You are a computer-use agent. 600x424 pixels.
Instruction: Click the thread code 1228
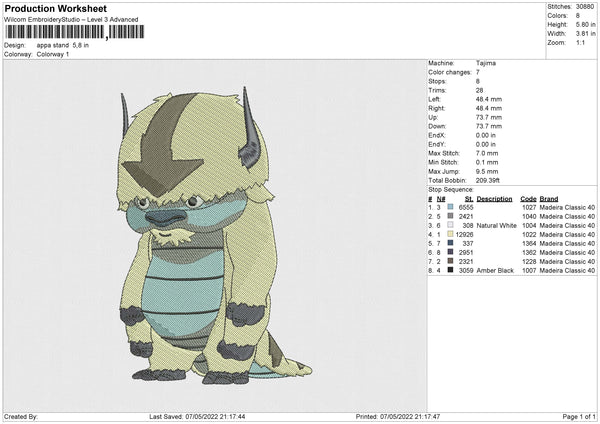point(529,261)
